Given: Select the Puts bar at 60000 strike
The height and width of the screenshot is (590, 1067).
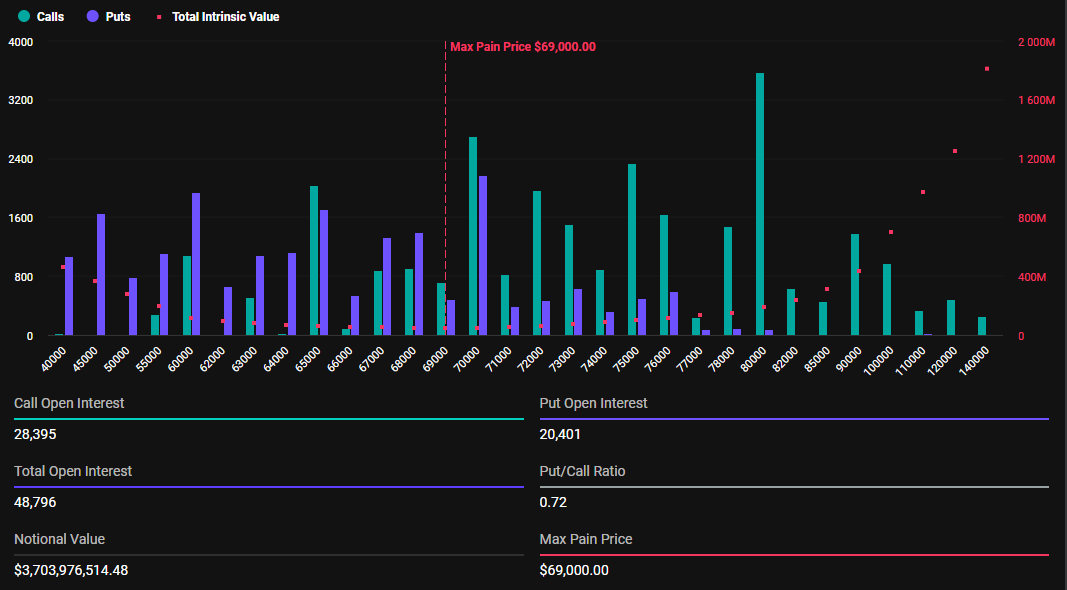Looking at the screenshot, I should pyautogui.click(x=196, y=264).
